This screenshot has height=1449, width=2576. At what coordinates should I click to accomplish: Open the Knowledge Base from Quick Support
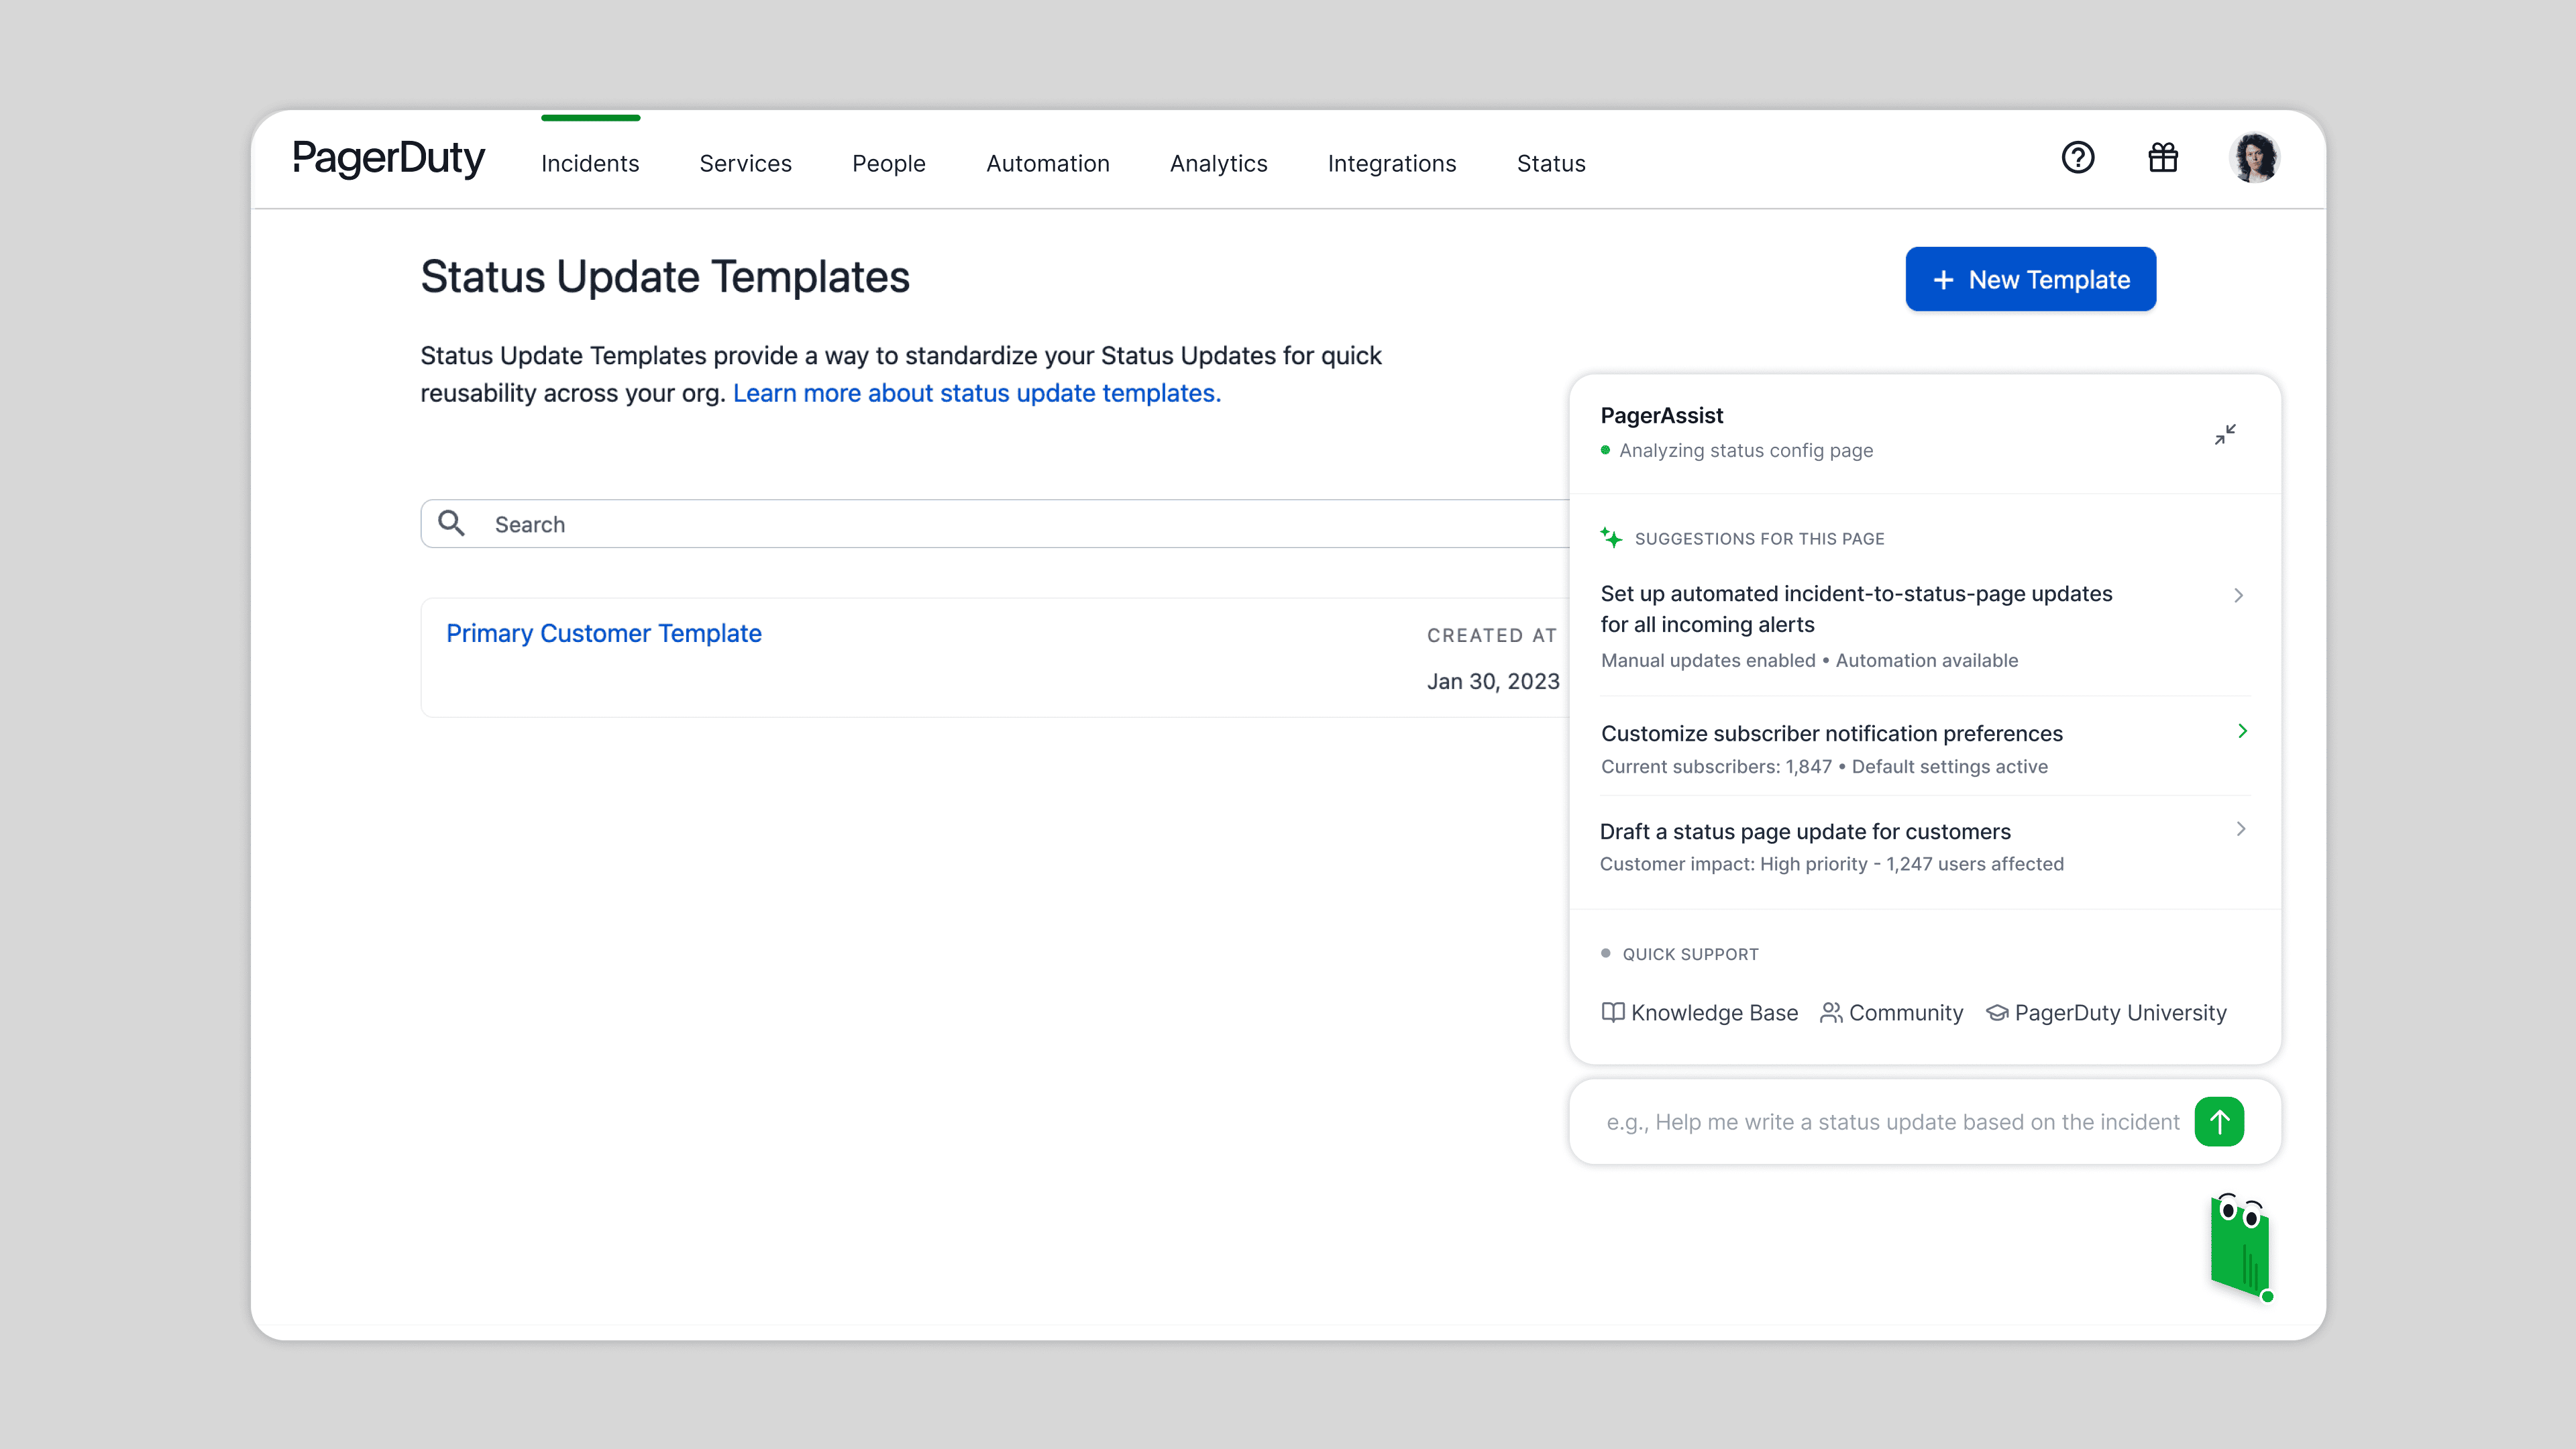(x=1713, y=1013)
